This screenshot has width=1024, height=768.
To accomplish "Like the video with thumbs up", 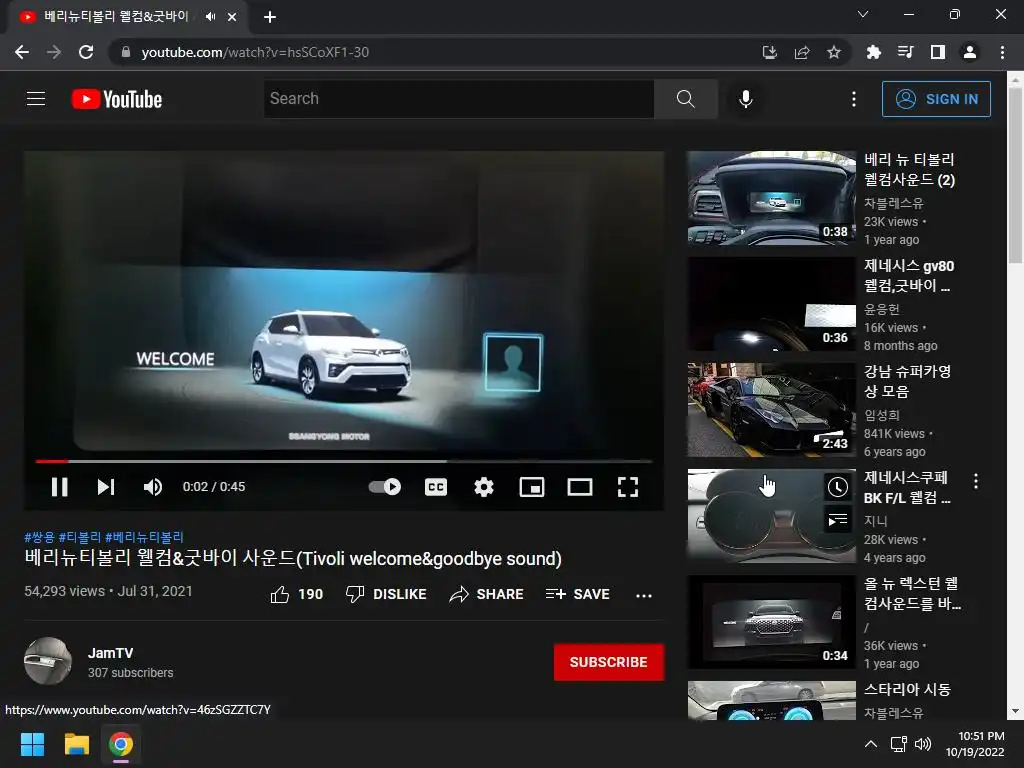I will [296, 594].
